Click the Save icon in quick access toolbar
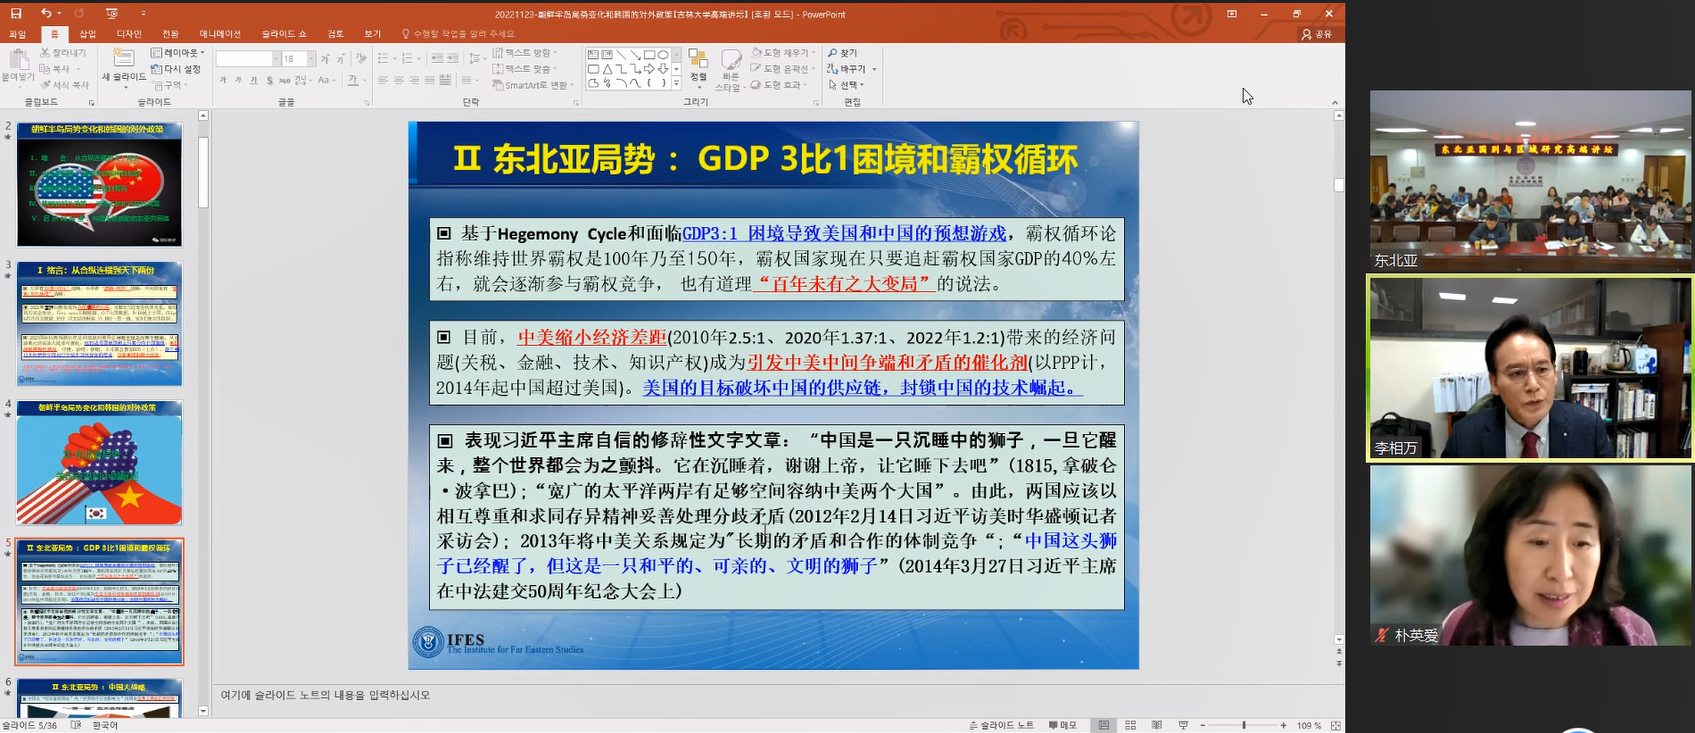 click(16, 14)
